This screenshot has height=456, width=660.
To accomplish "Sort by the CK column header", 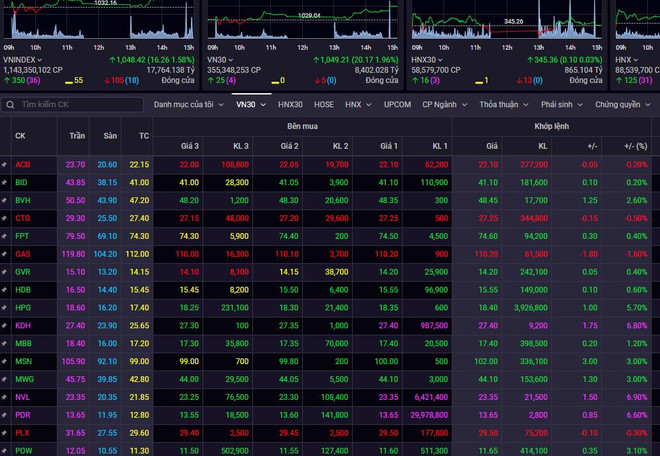I will (20, 136).
